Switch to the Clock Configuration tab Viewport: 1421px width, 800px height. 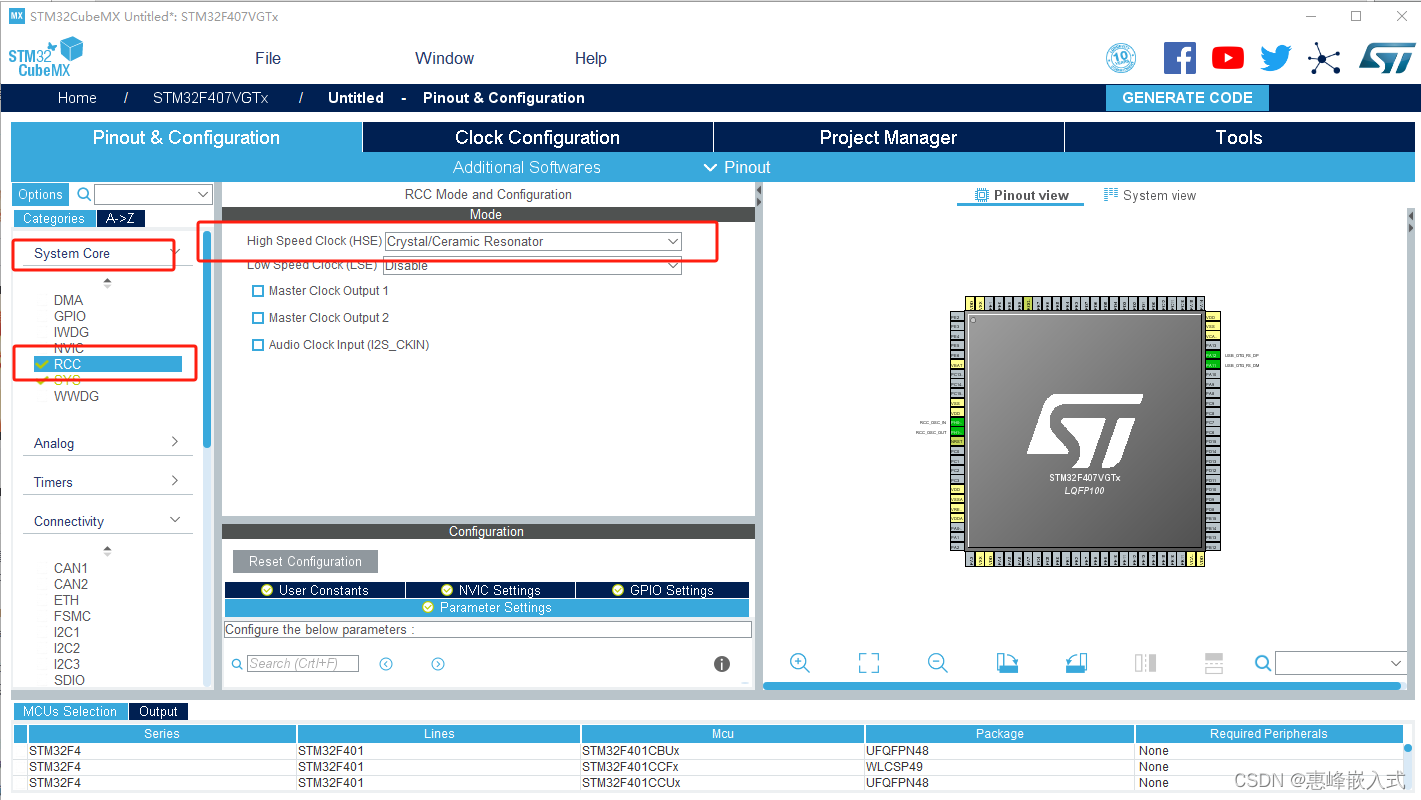coord(536,137)
